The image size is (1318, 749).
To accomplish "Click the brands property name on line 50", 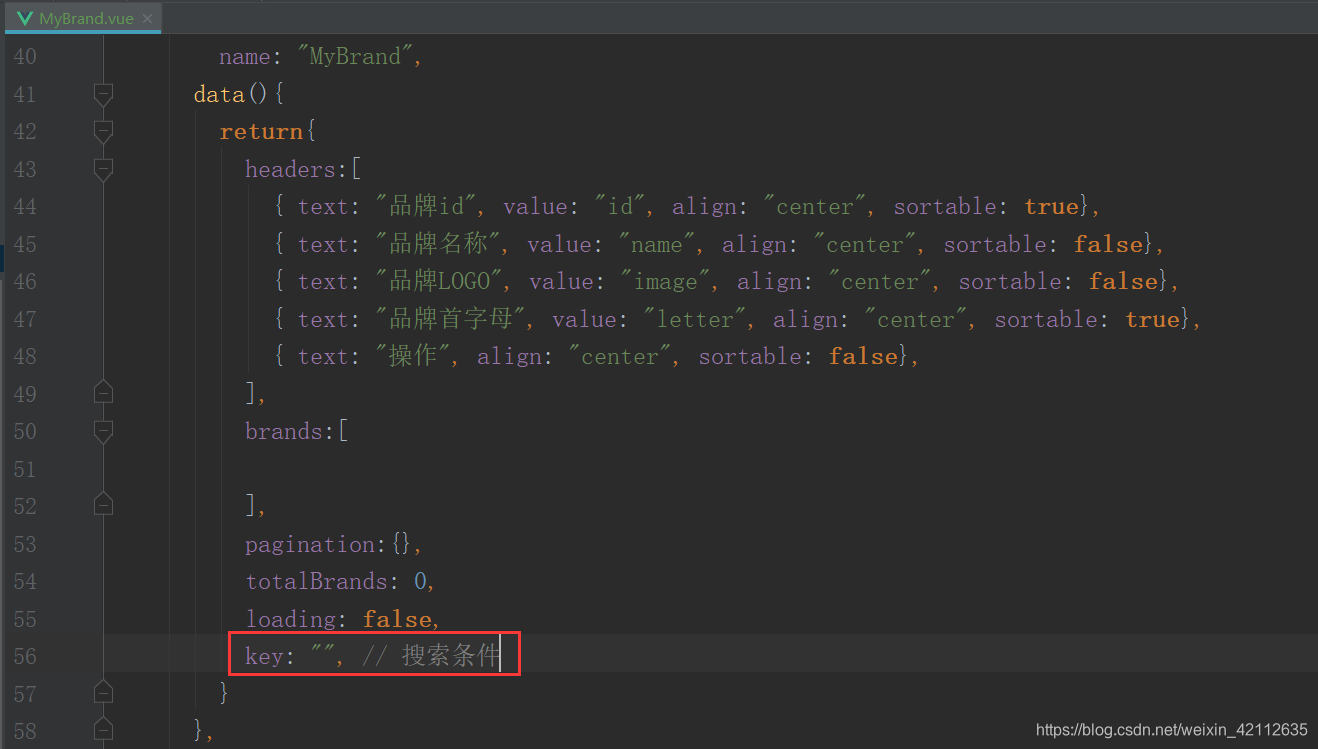I will [x=284, y=432].
